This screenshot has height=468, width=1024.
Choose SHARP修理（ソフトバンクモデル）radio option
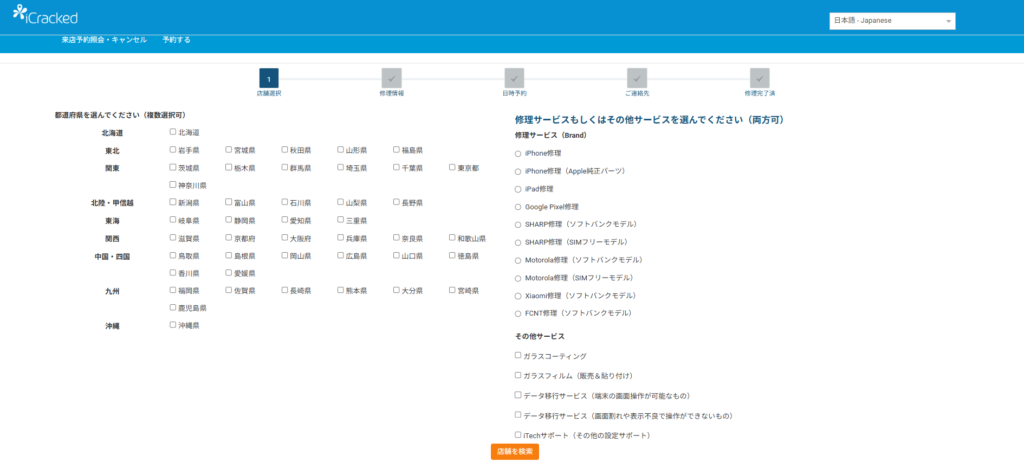(x=518, y=225)
